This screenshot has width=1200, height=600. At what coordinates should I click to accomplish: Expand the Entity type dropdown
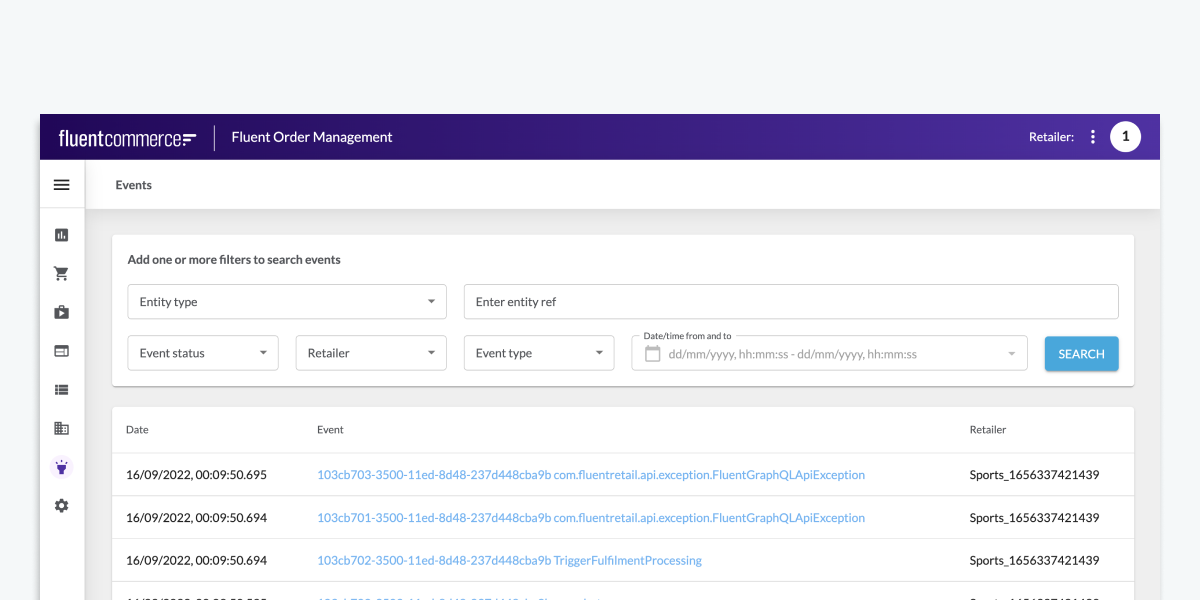click(286, 301)
